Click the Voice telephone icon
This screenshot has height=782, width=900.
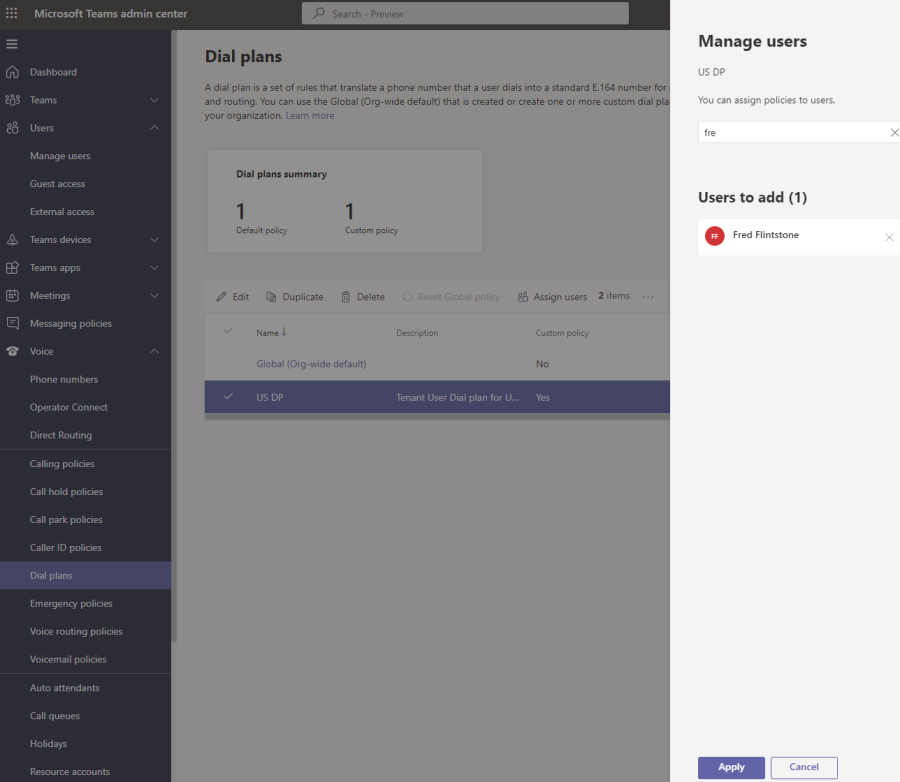(12, 351)
